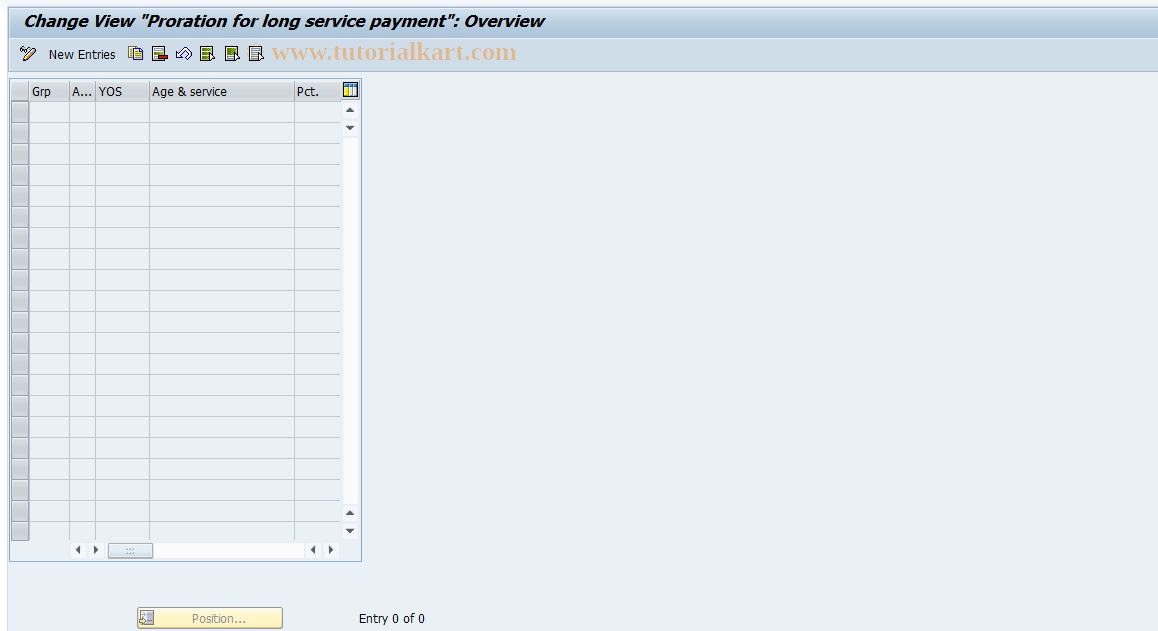This screenshot has width=1158, height=631.
Task: Click the first row Grp input cell
Action: coord(49,112)
